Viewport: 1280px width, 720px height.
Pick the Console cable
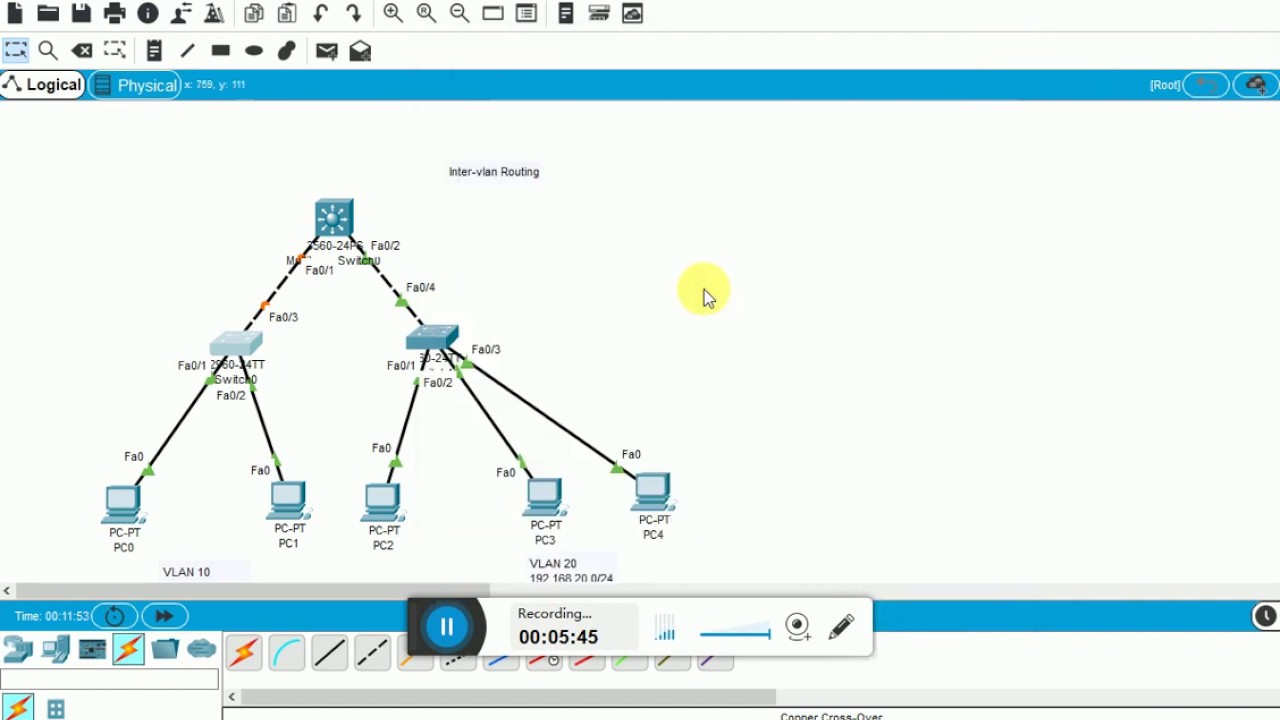pyautogui.click(x=286, y=654)
